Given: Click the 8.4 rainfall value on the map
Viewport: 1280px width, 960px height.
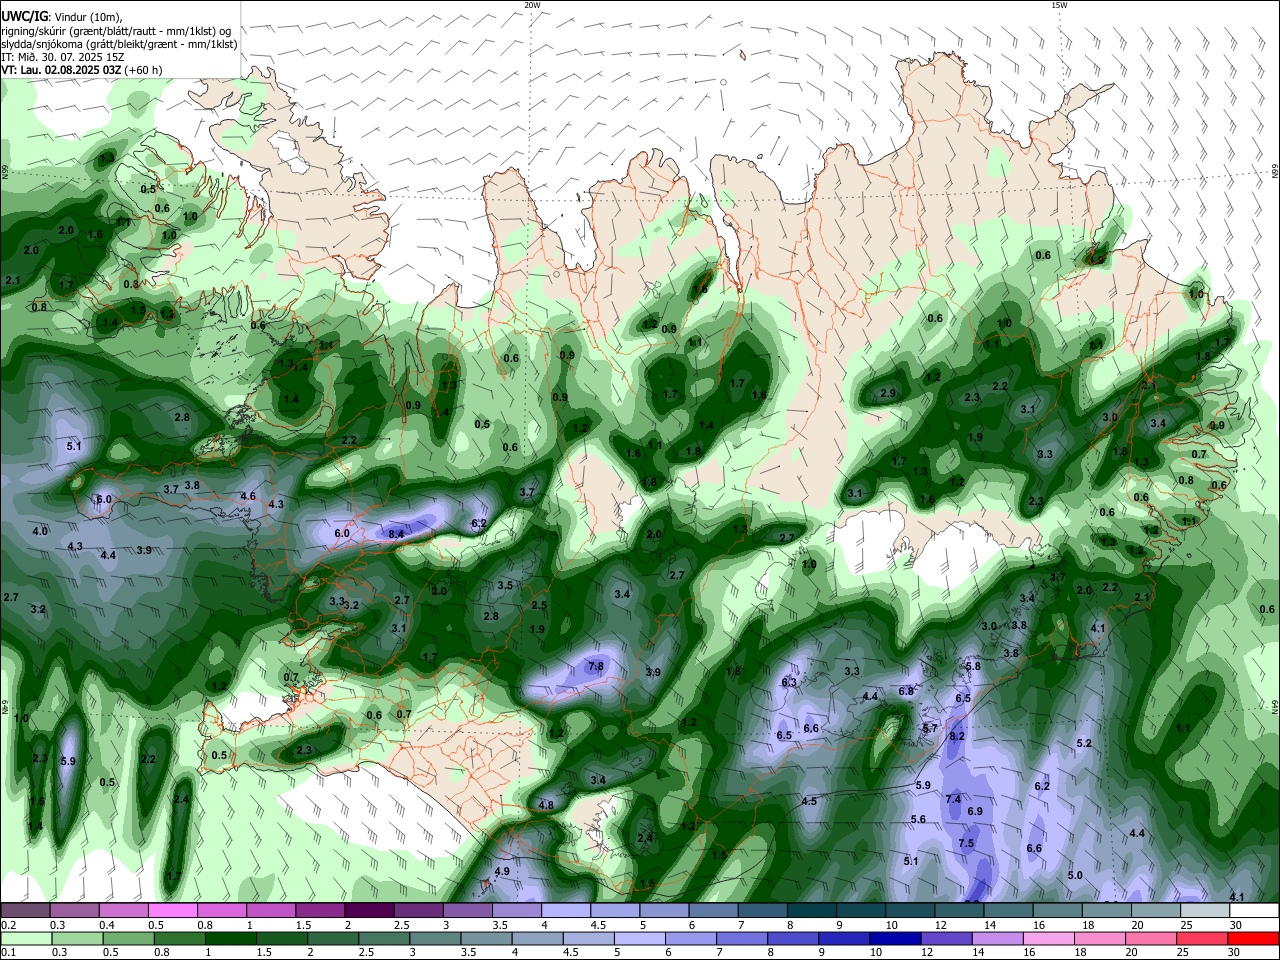Looking at the screenshot, I should pyautogui.click(x=396, y=534).
